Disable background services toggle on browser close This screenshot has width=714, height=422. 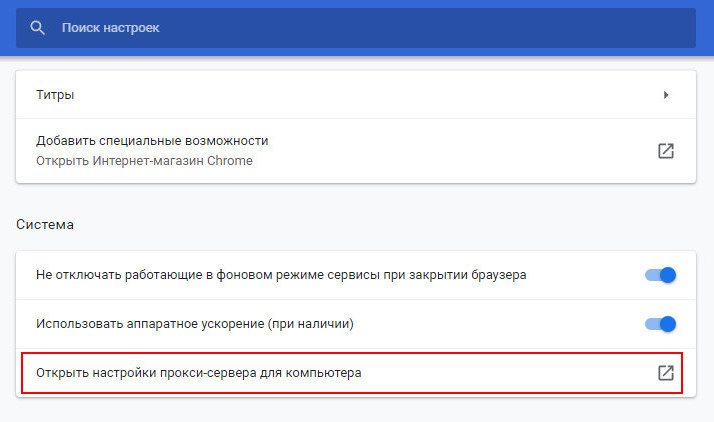[660, 275]
